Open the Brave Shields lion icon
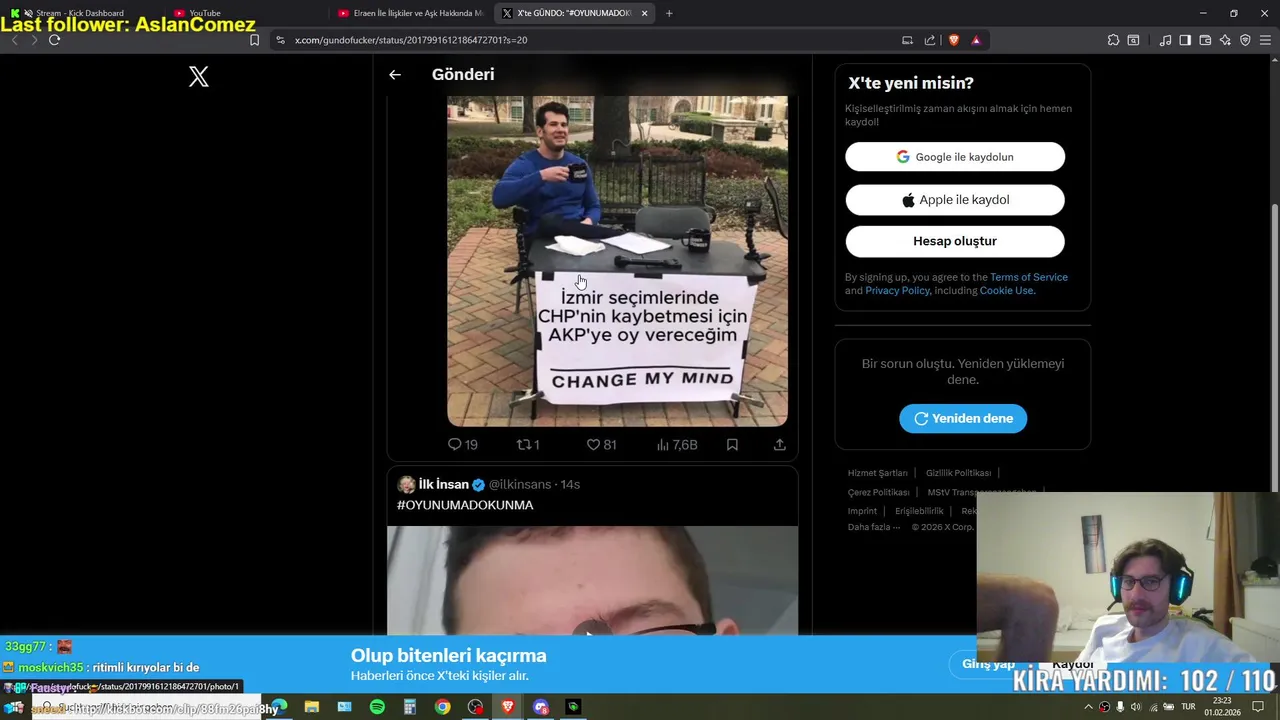1280x720 pixels. coord(954,40)
